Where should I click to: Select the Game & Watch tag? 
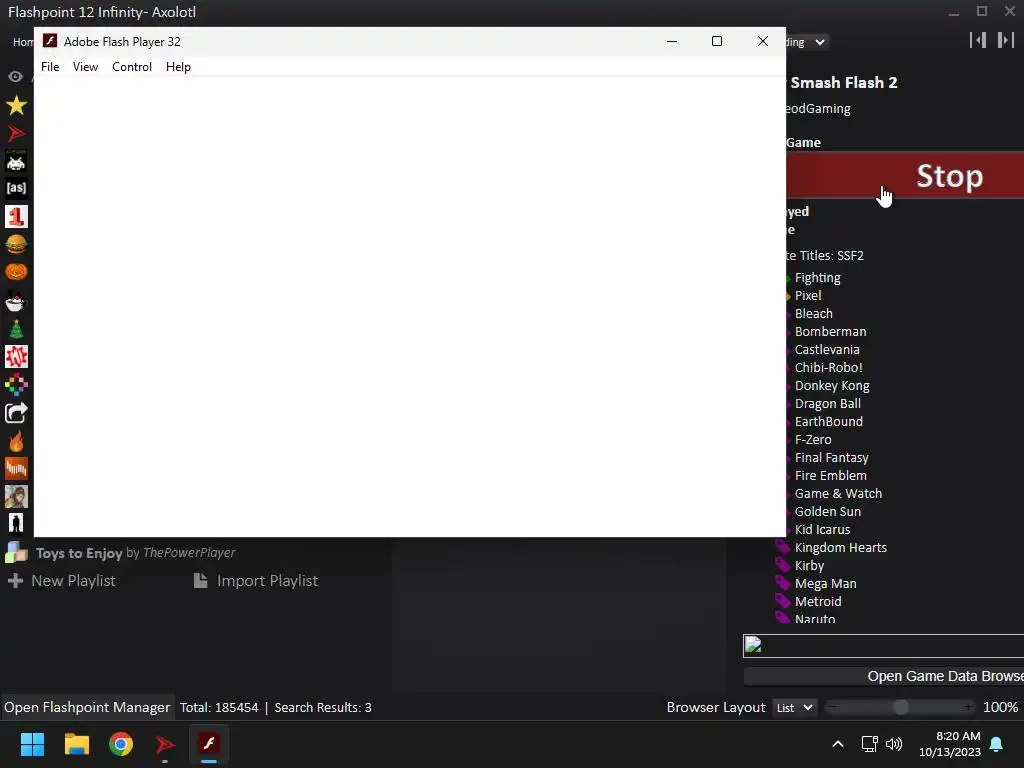point(838,494)
